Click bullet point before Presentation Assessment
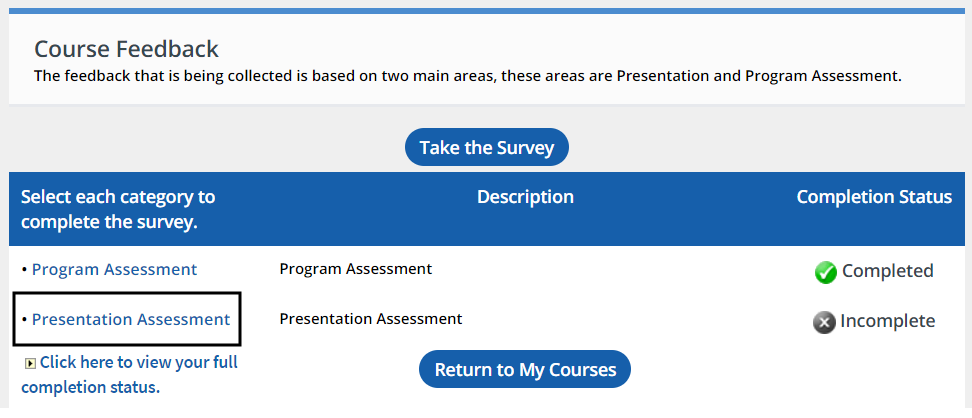The height and width of the screenshot is (418, 972). [24, 320]
